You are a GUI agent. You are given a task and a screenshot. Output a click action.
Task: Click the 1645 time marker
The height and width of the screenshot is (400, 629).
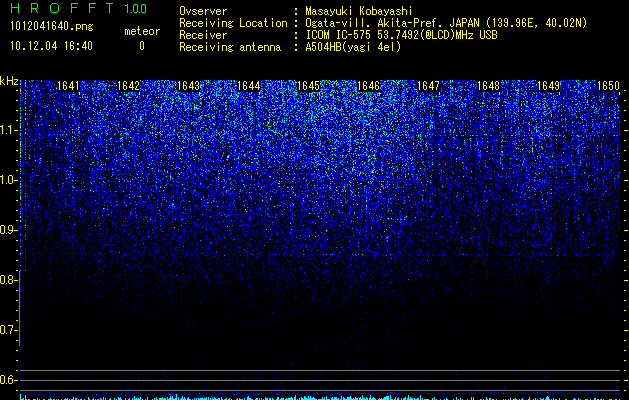(x=308, y=86)
